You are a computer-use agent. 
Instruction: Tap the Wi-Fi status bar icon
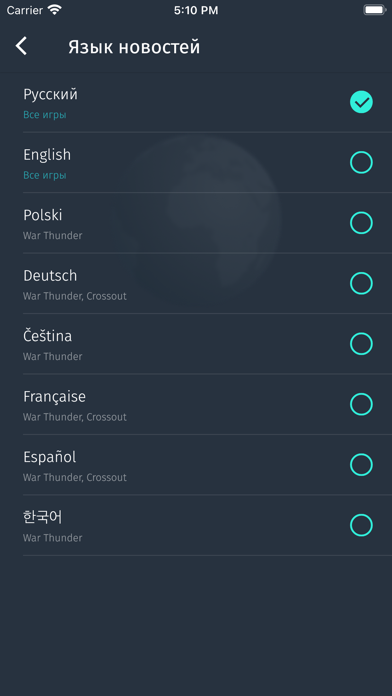point(55,10)
